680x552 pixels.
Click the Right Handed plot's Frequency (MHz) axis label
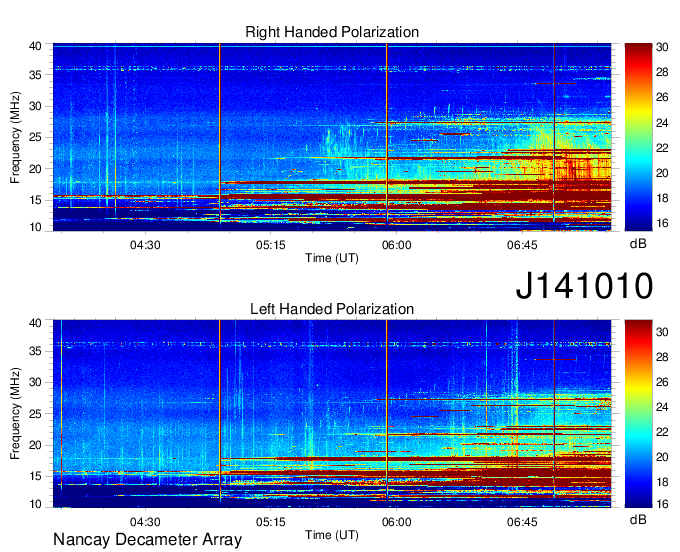(x=15, y=137)
